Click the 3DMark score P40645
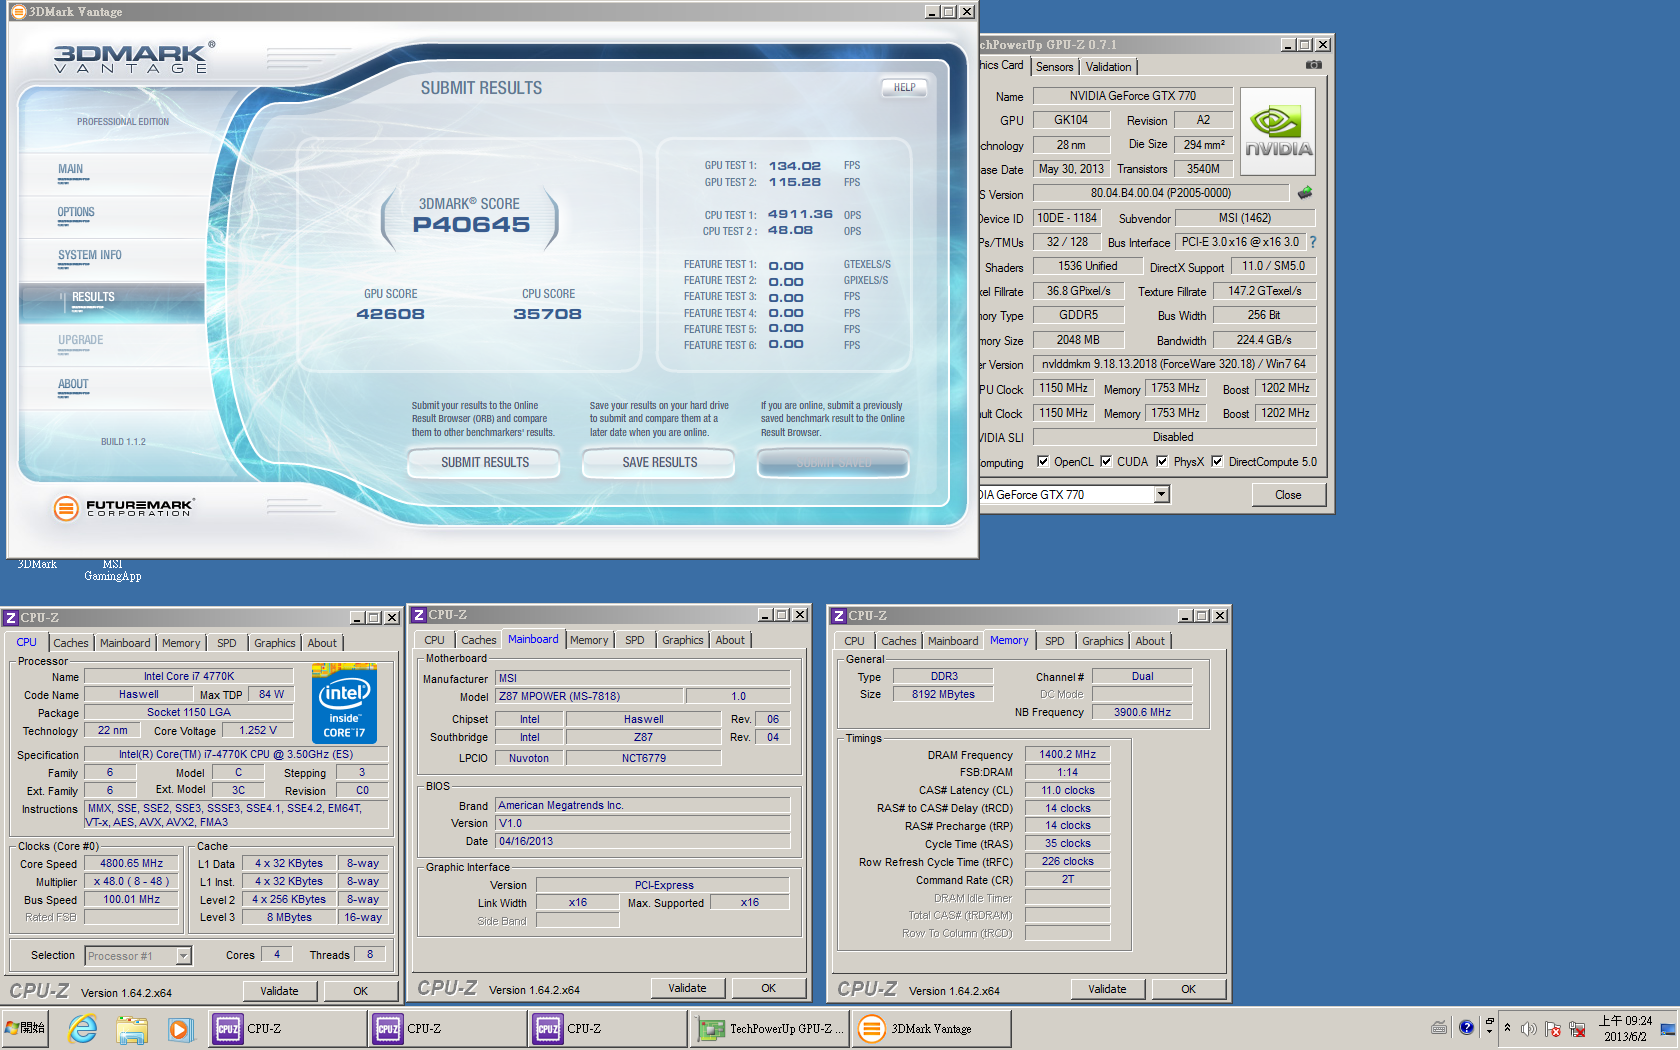This screenshot has width=1680, height=1050. (x=471, y=225)
